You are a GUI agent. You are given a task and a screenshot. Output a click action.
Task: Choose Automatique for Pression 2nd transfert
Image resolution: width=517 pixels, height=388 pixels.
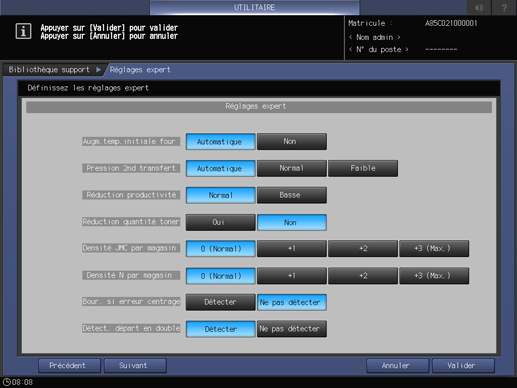(x=220, y=168)
